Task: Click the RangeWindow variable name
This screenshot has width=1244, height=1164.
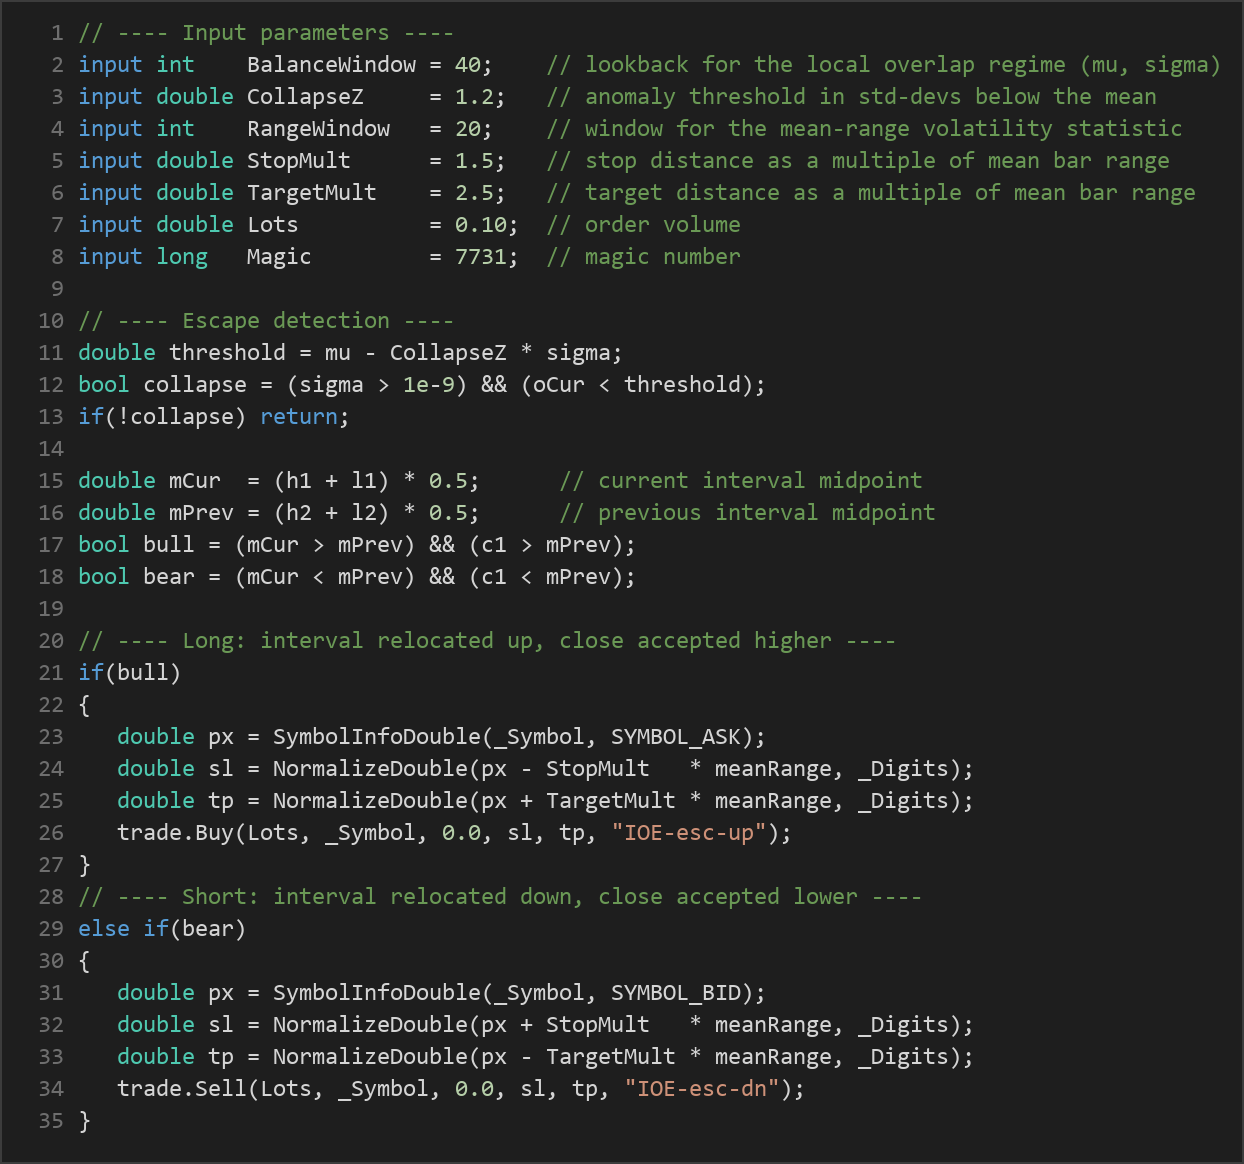Action: click(x=318, y=129)
